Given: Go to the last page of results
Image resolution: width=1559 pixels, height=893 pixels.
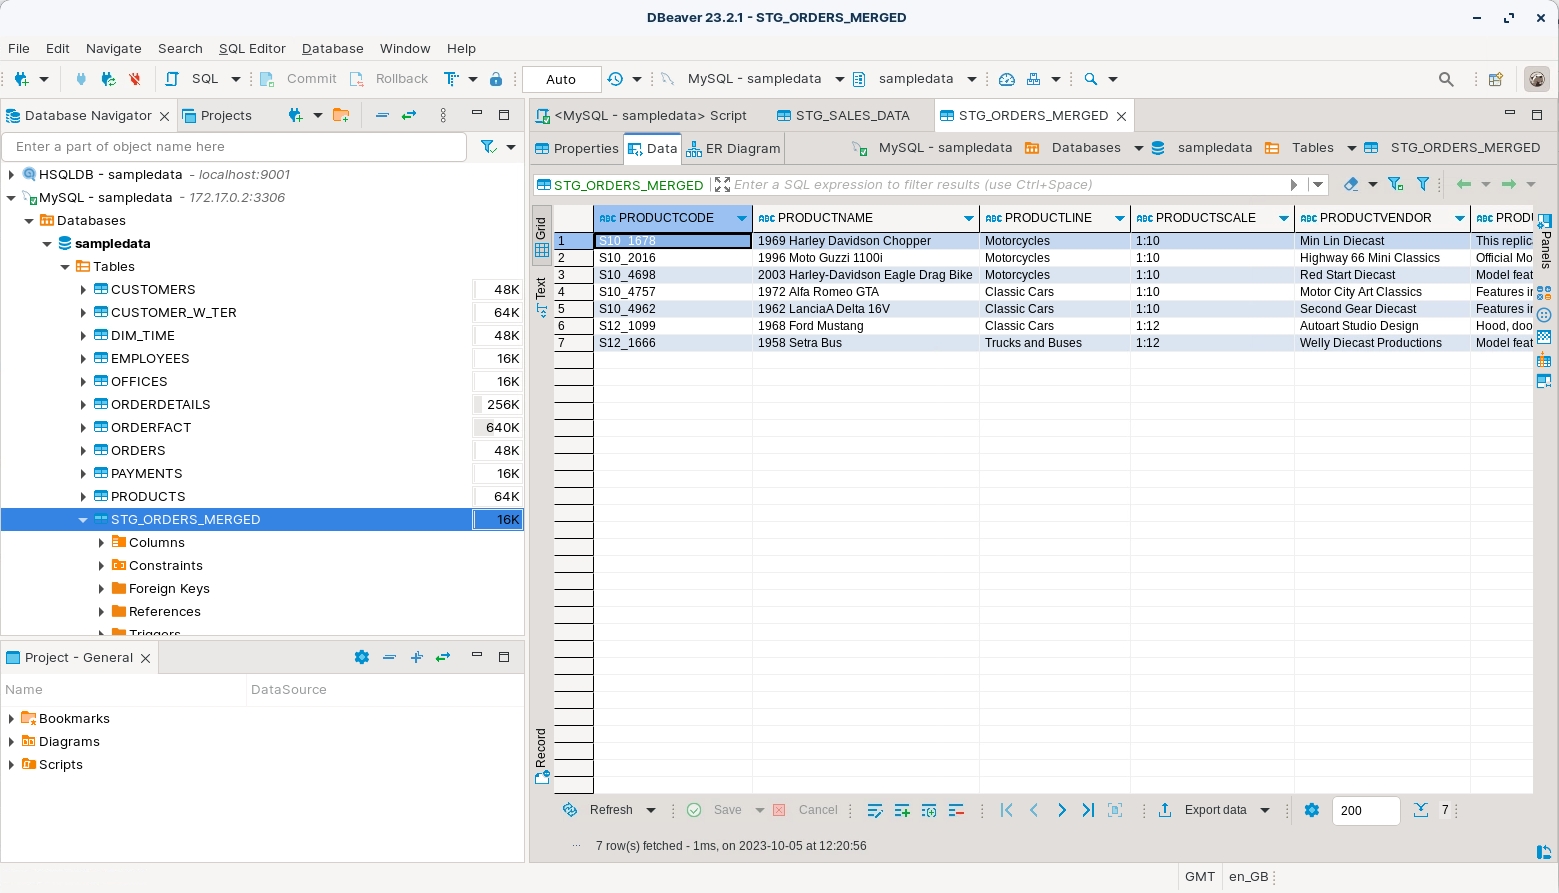Looking at the screenshot, I should coord(1088,810).
